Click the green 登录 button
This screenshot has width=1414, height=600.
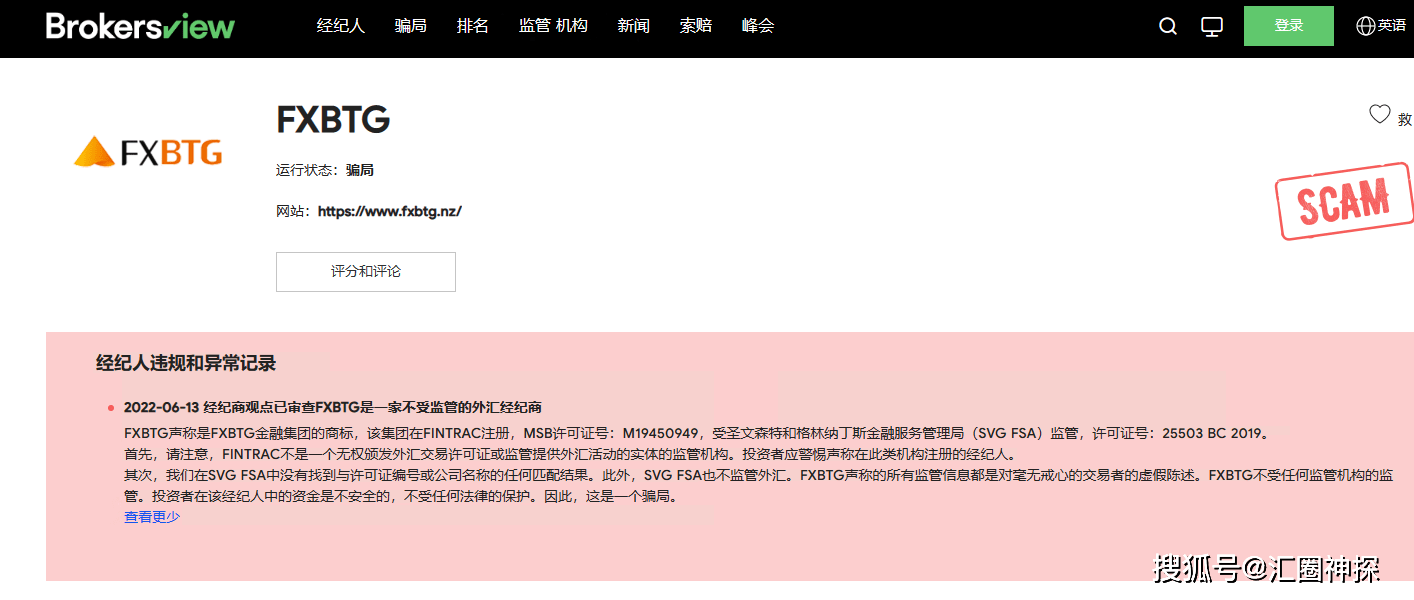(x=1288, y=26)
